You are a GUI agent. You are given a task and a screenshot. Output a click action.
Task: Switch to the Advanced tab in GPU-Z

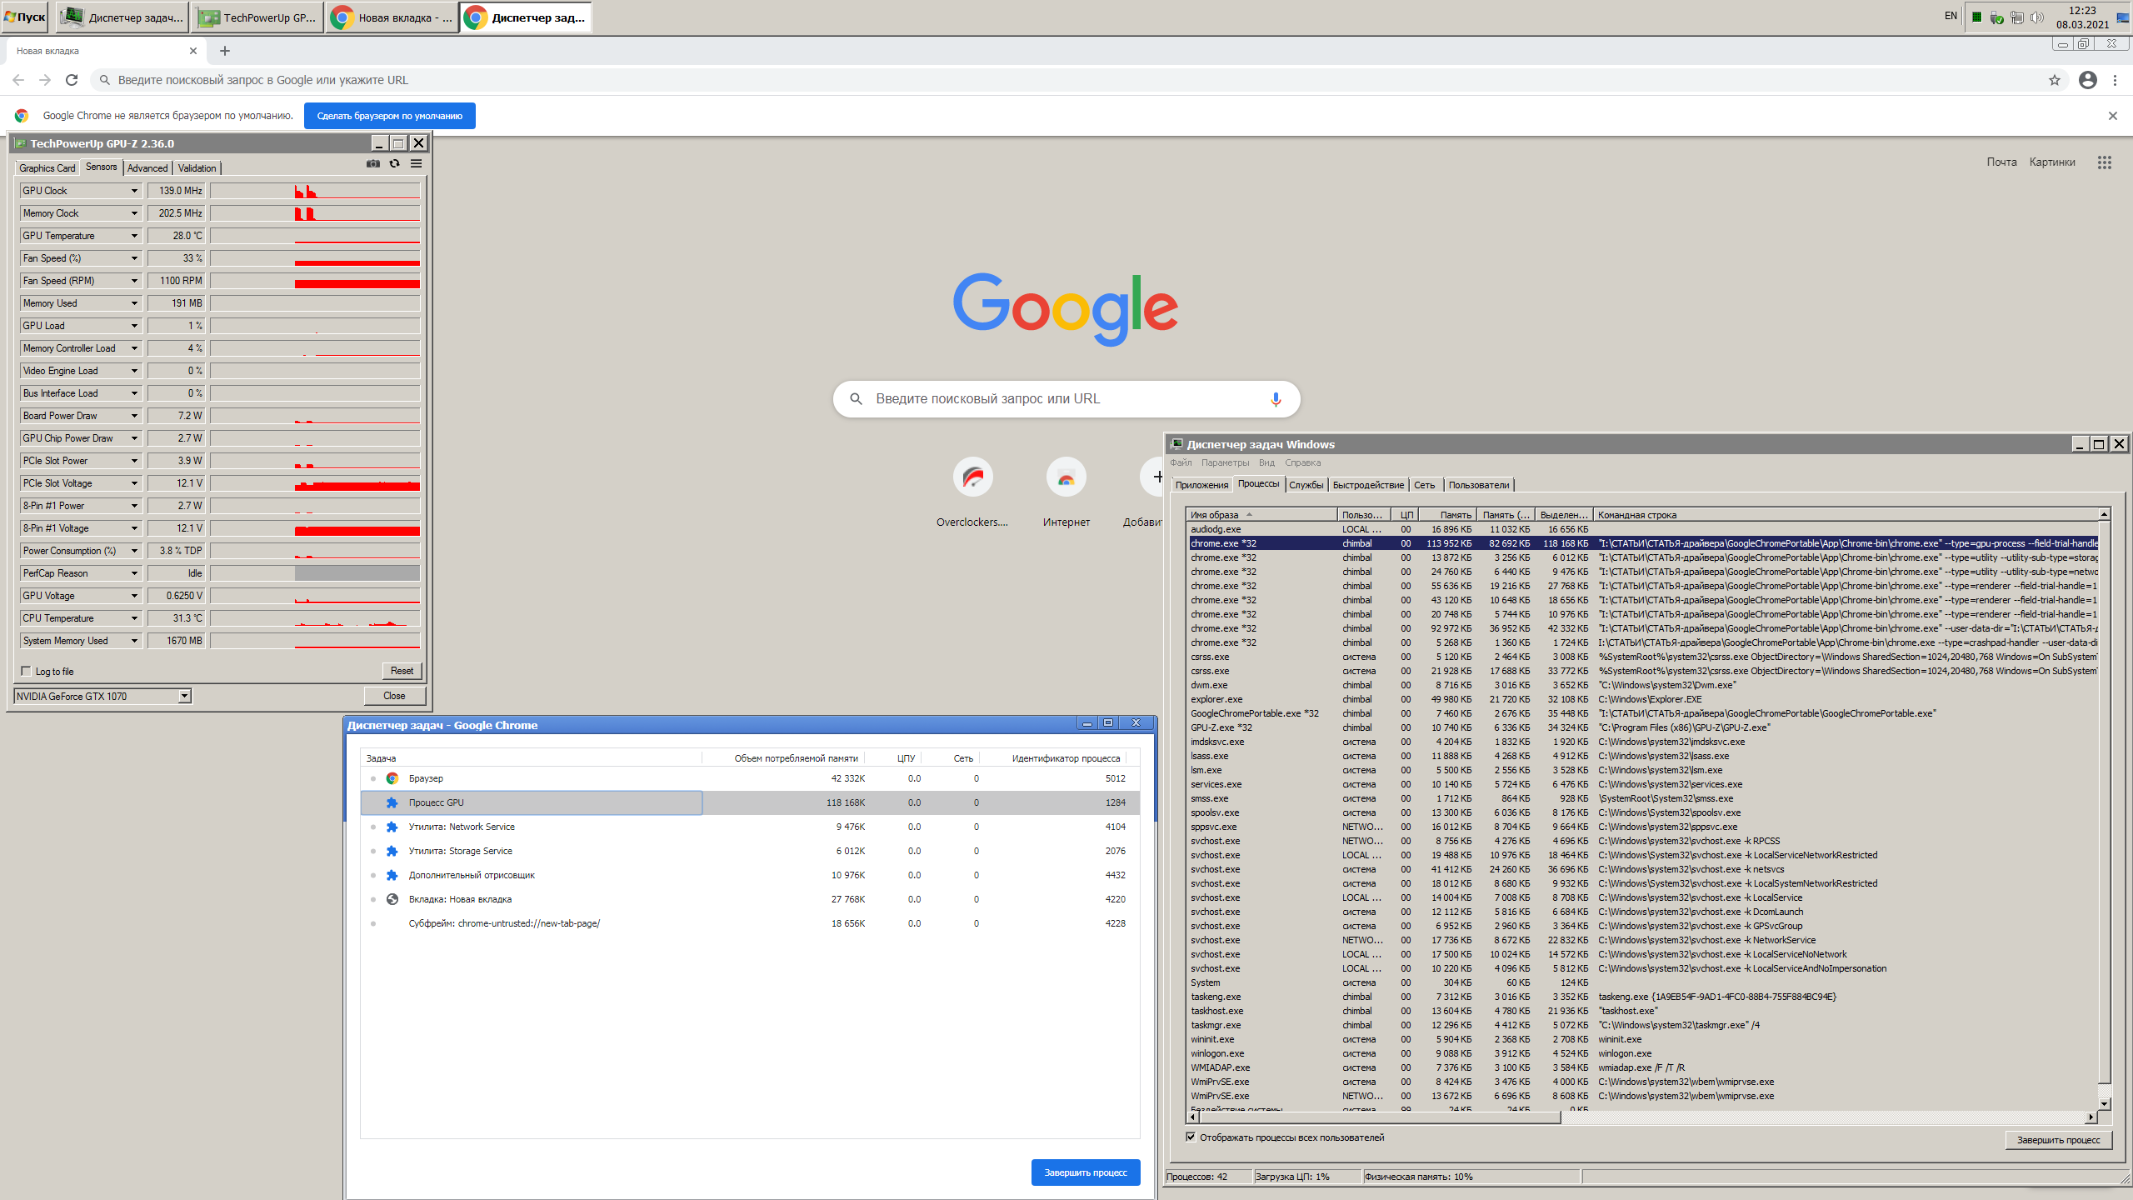point(147,168)
